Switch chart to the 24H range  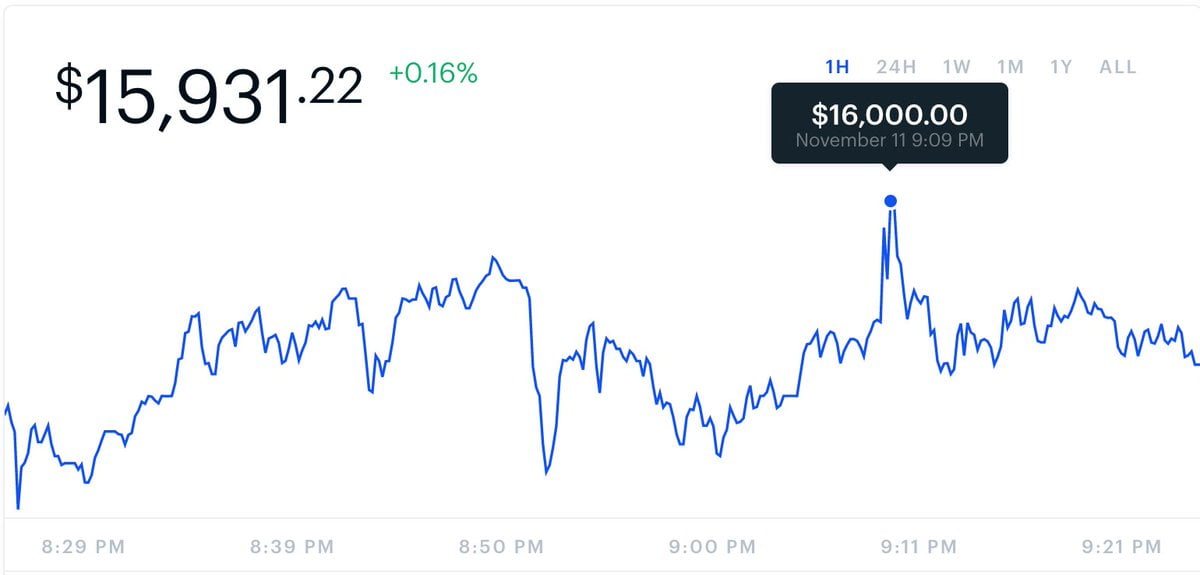[896, 67]
